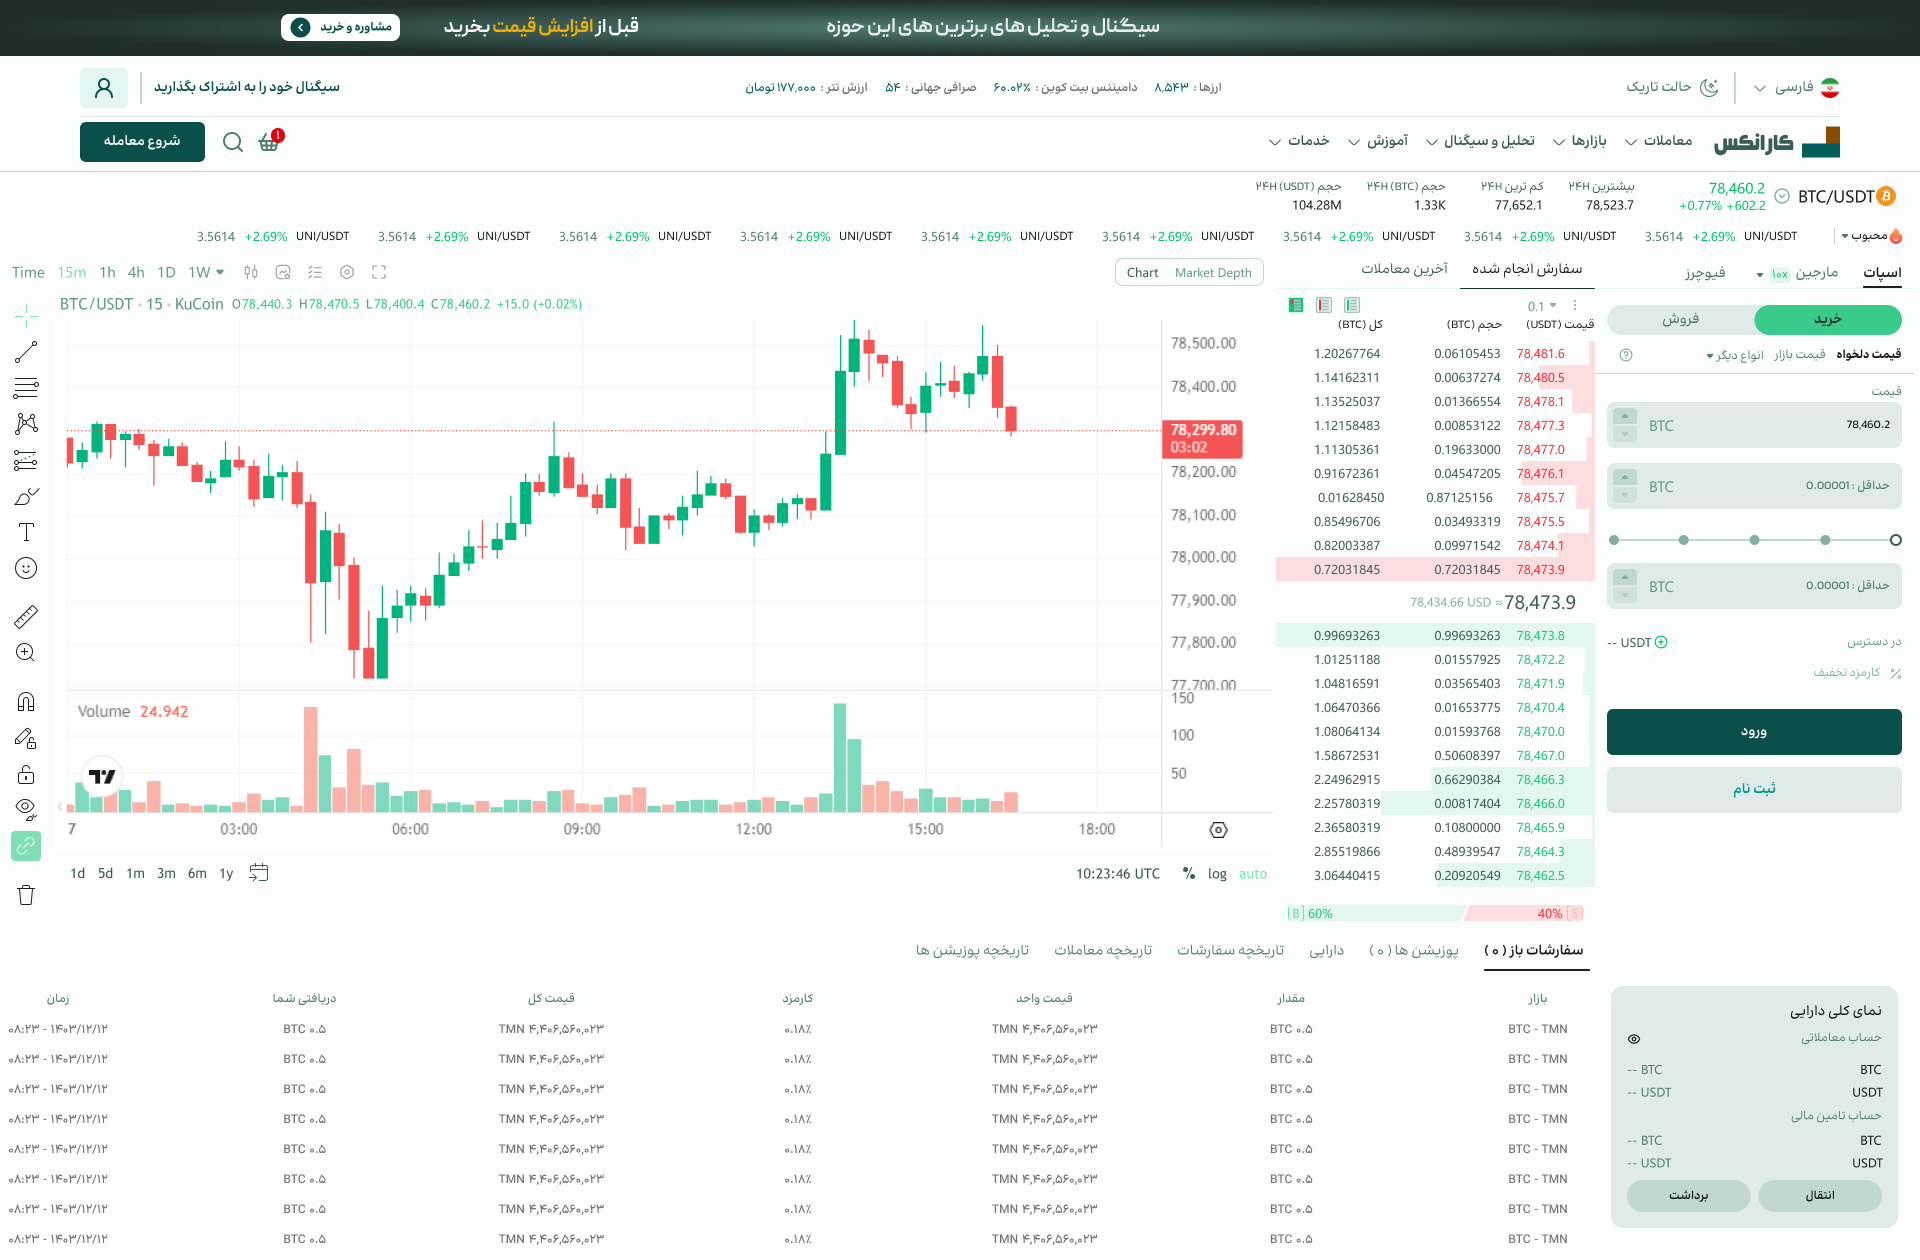The image size is (1920, 1260).
Task: Open the shopping basket icon
Action: coord(269,142)
